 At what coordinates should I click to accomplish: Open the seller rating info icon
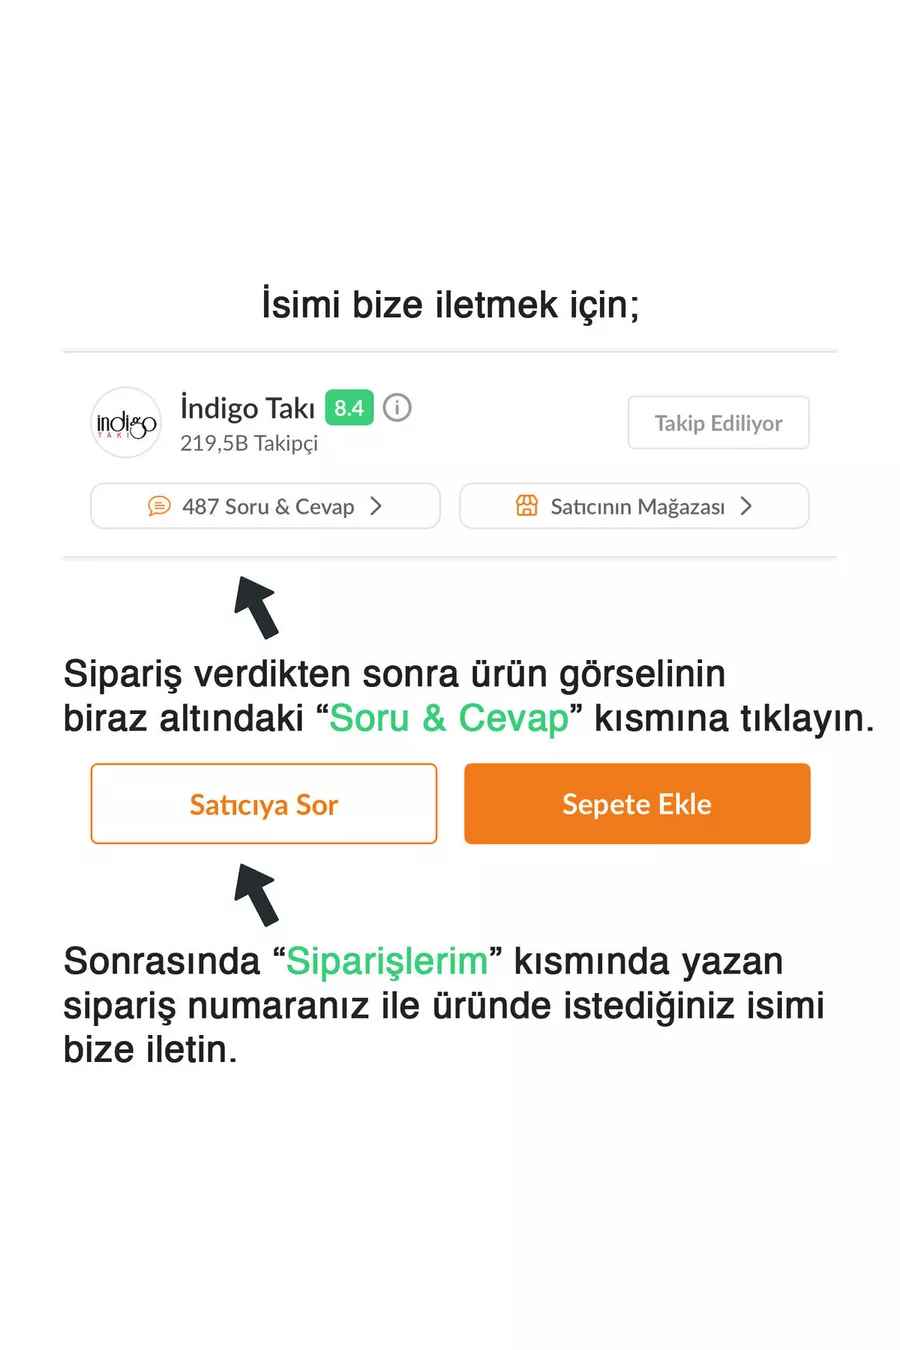pos(397,408)
